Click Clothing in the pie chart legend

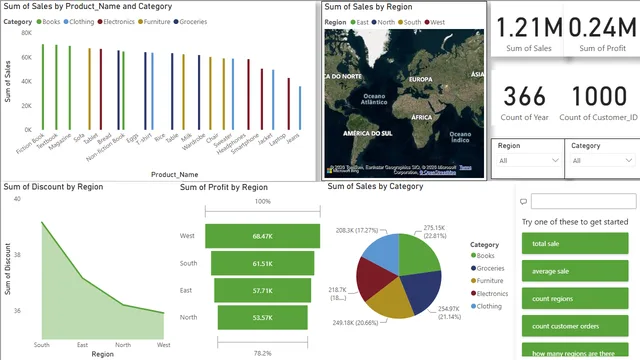pyautogui.click(x=486, y=306)
